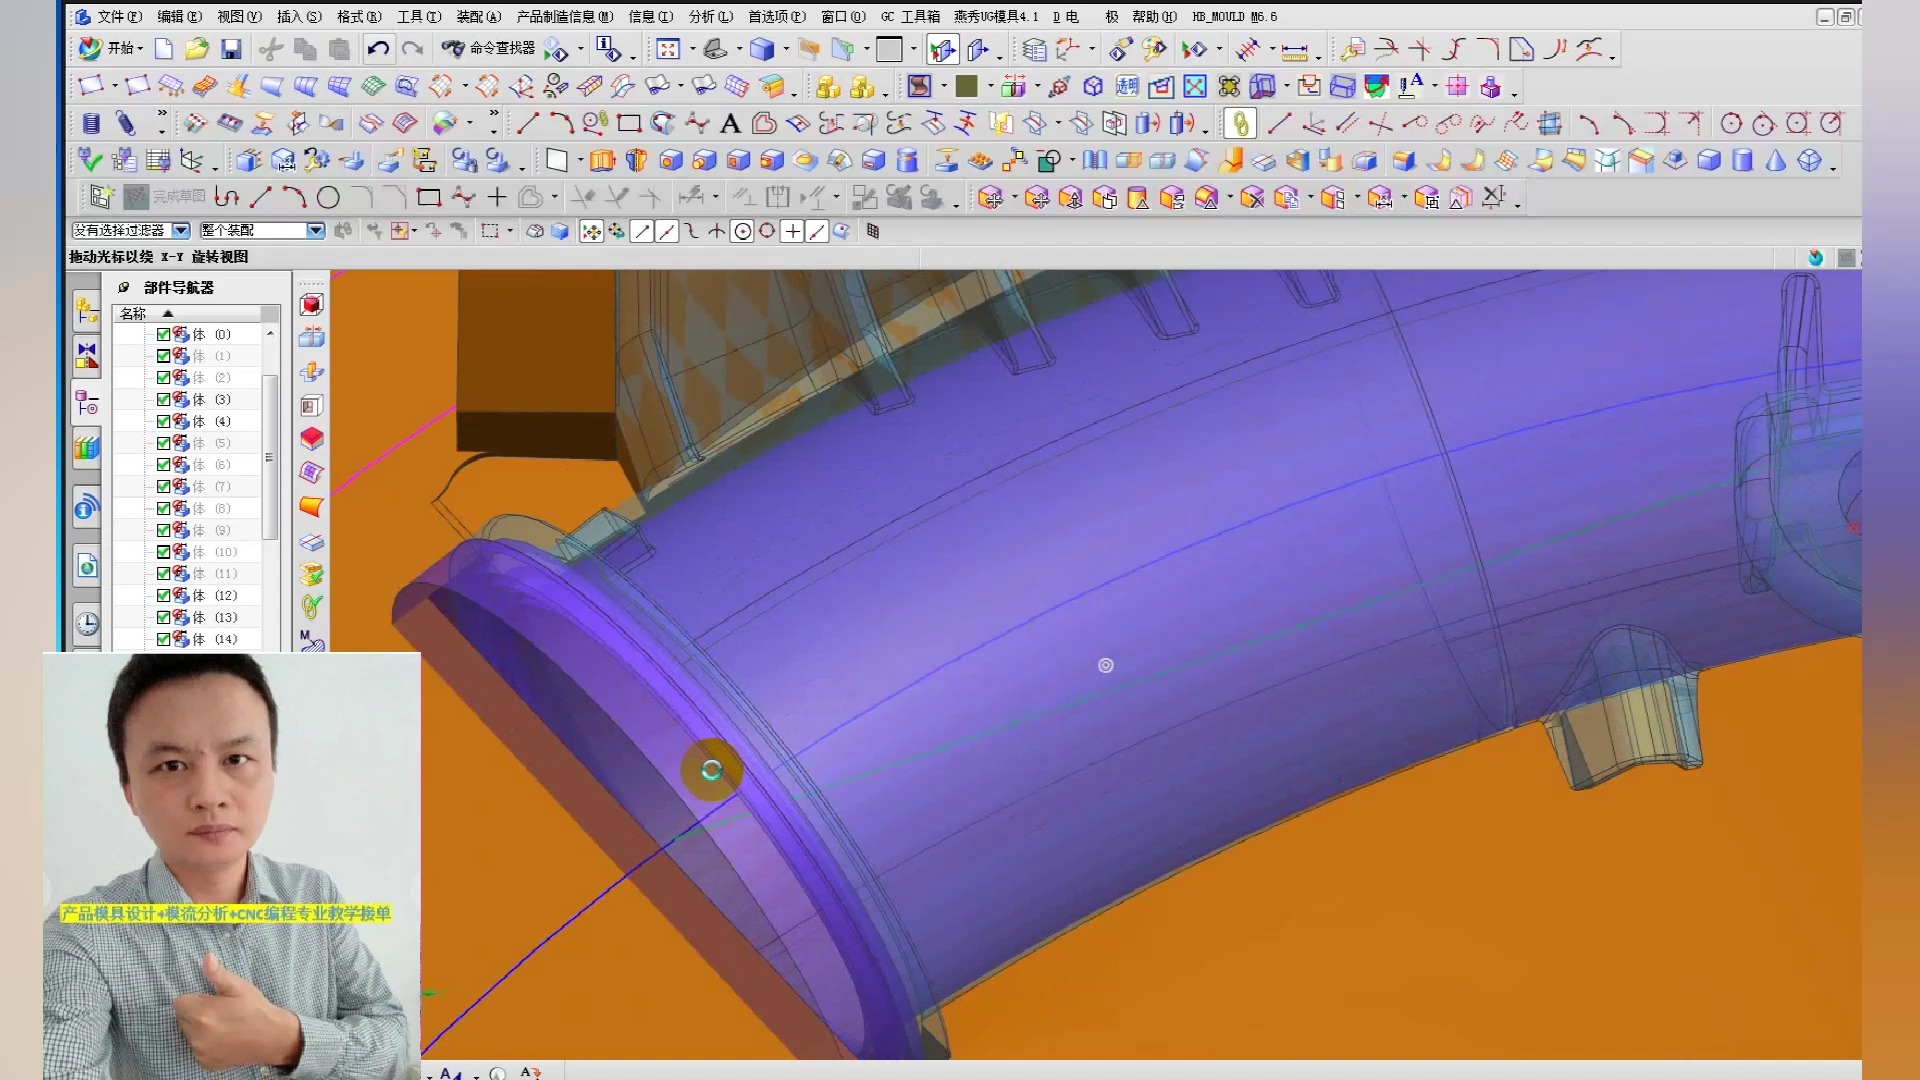This screenshot has height=1080, width=1920.
Task: Click the cone primitive icon
Action: point(1776,160)
